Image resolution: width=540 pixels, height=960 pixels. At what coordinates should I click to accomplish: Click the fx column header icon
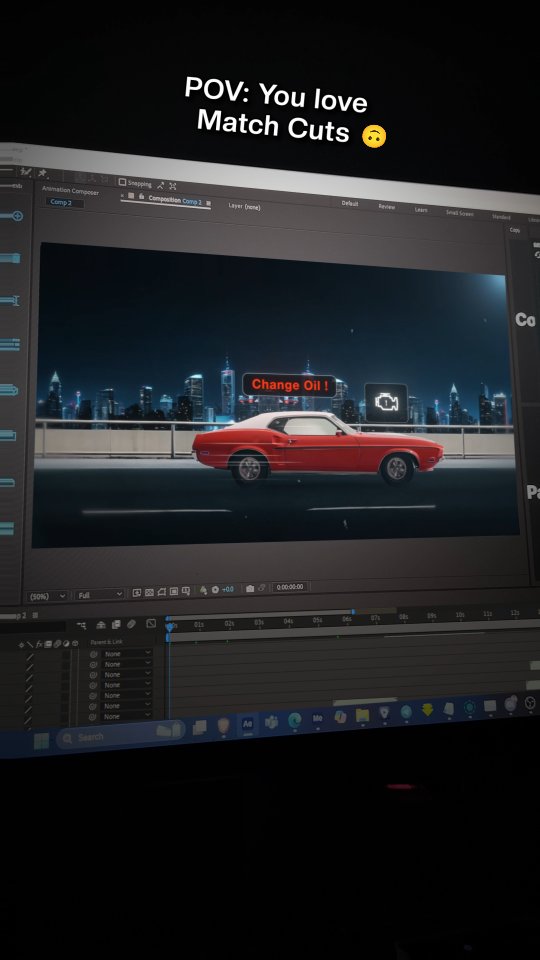point(39,644)
